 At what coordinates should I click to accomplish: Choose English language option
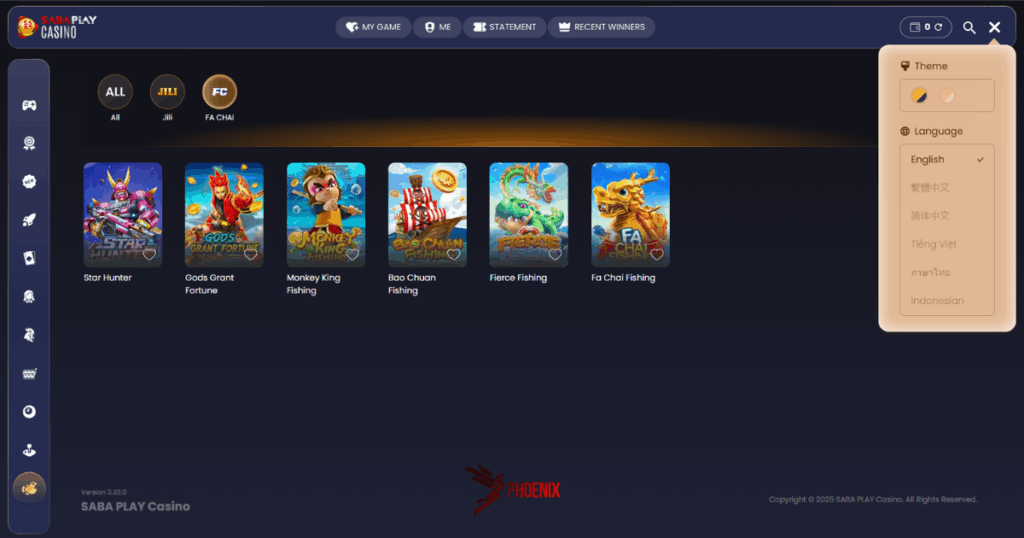click(947, 159)
